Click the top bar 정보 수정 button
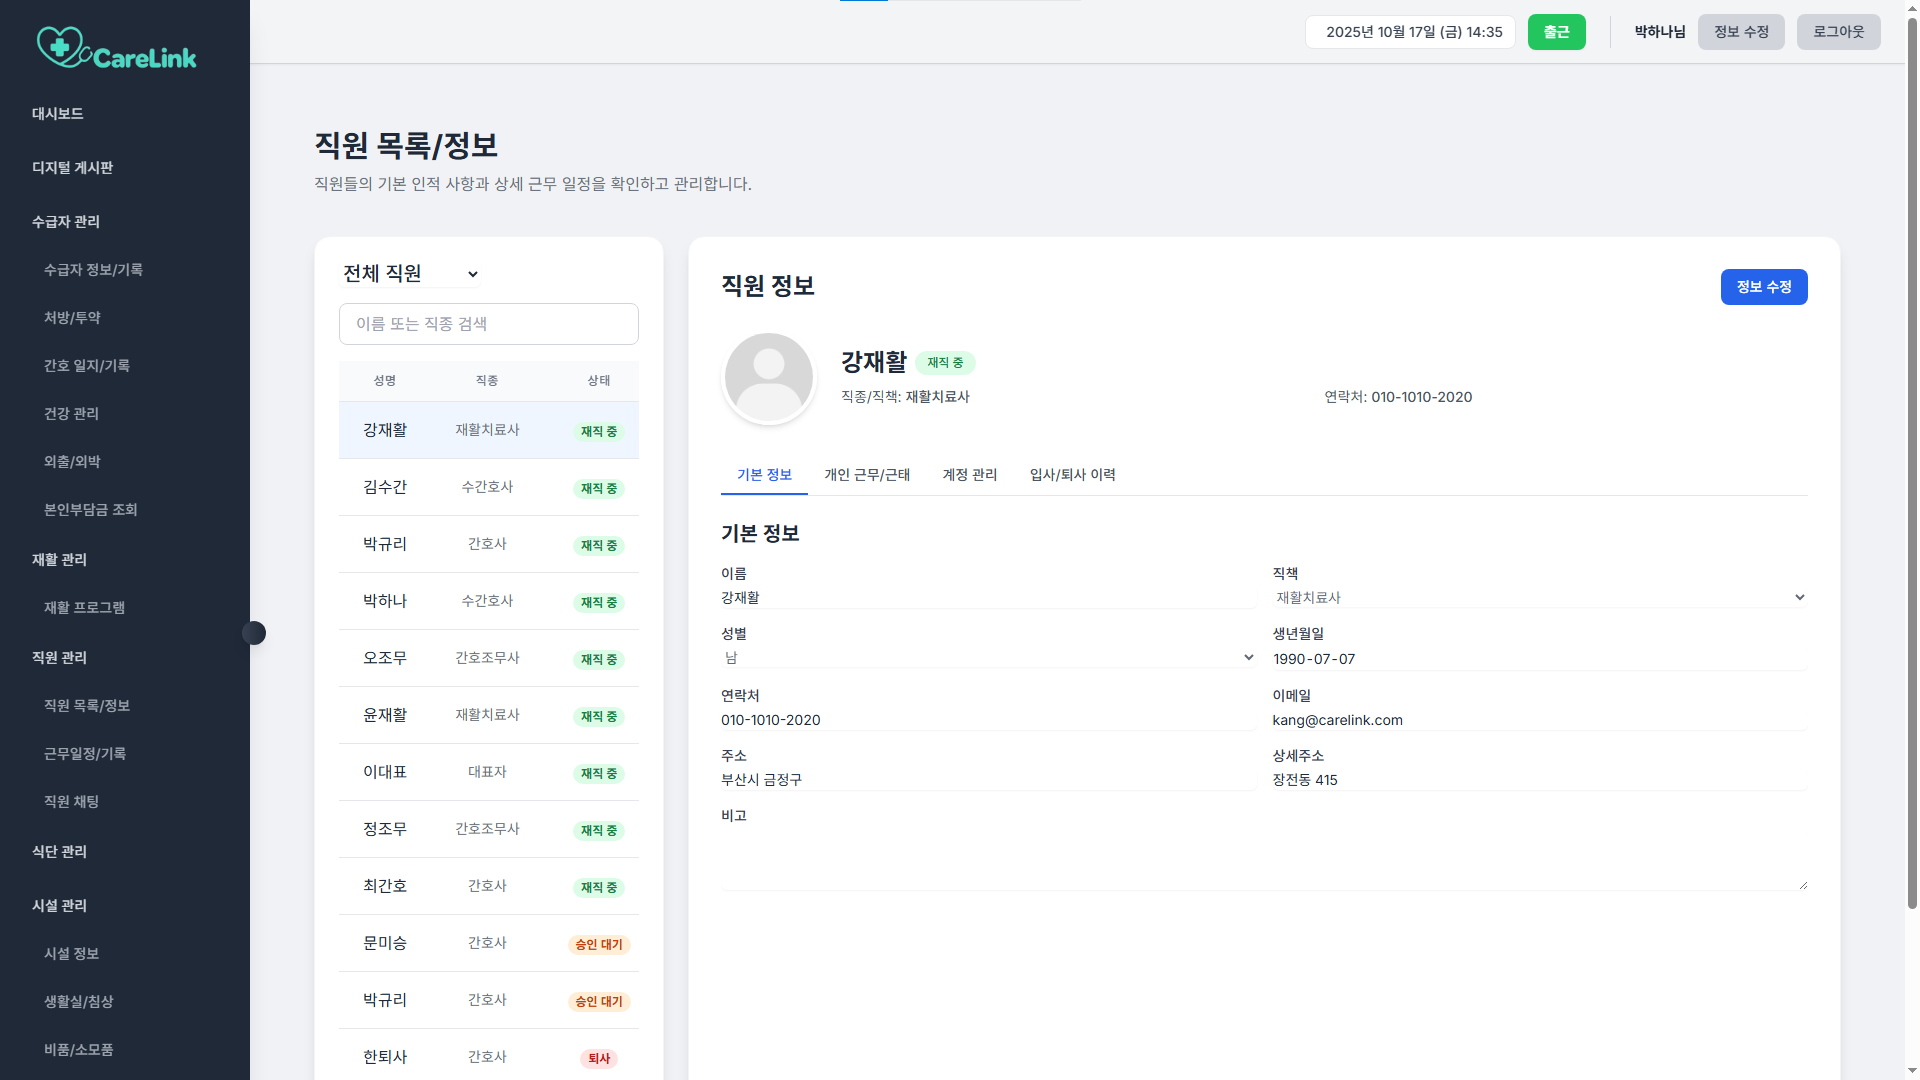Screen dimensions: 1920x1080 1741,32
